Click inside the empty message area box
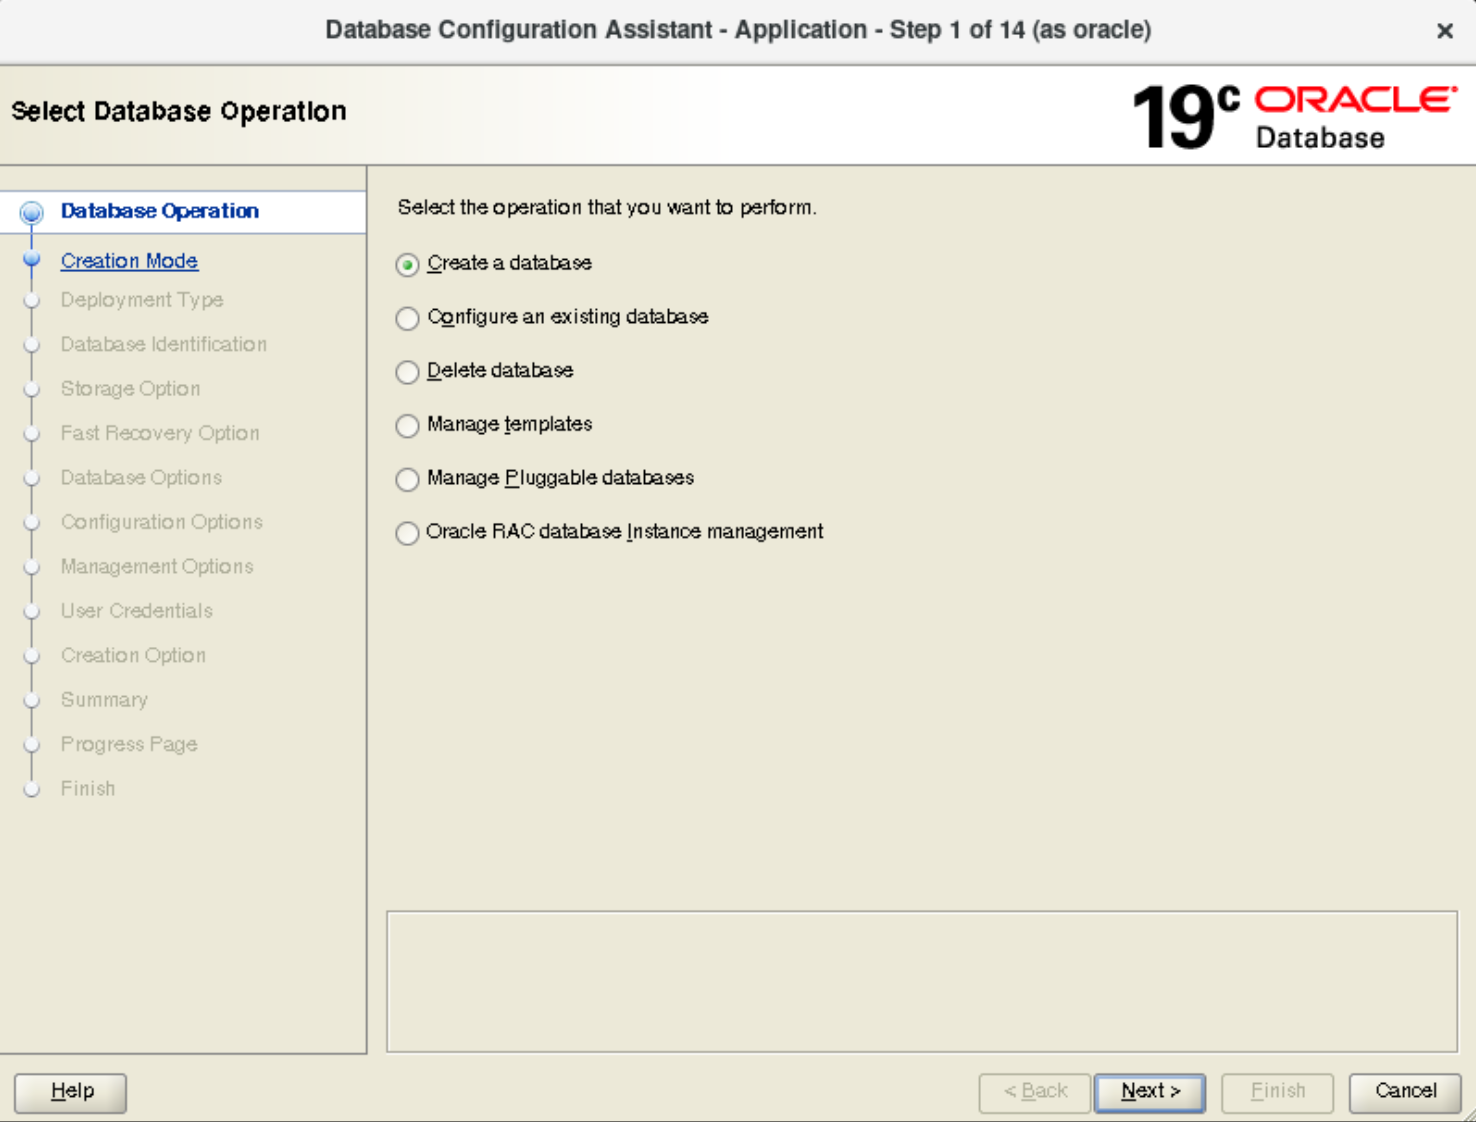1476x1122 pixels. [922, 981]
